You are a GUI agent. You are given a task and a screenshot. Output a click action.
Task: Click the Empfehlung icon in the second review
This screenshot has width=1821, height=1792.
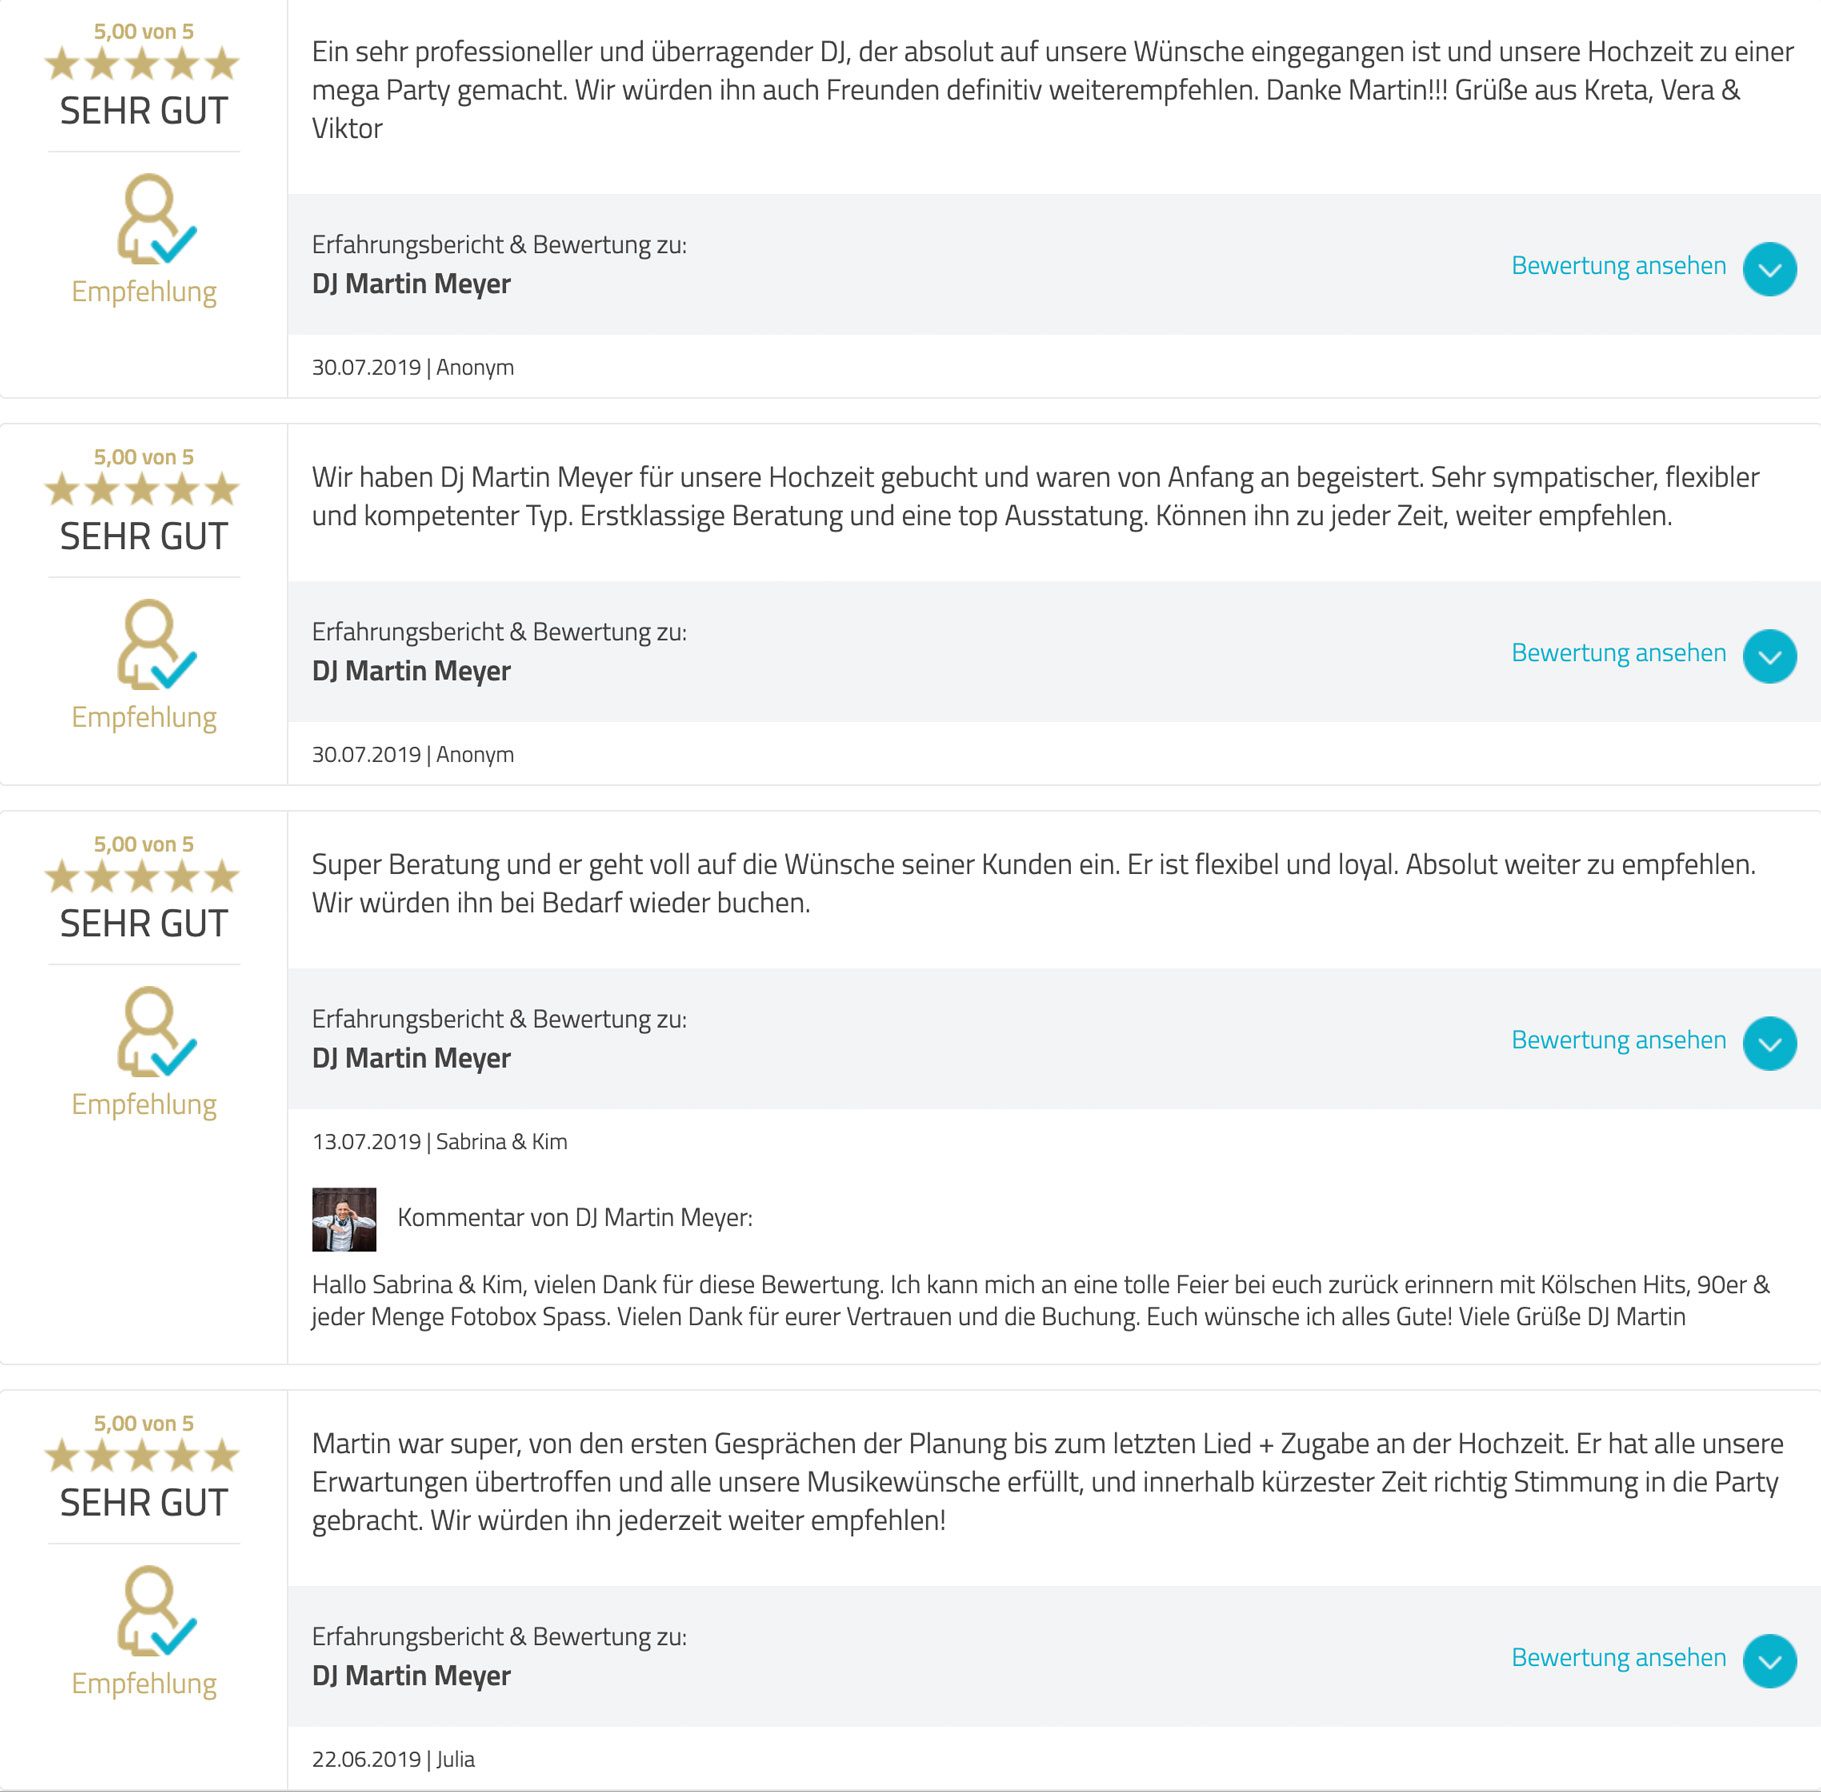point(157,644)
